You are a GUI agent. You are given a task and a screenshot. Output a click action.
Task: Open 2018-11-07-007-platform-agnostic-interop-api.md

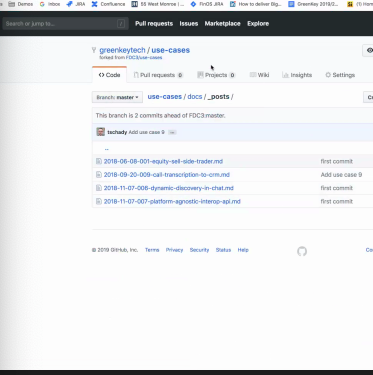[x=172, y=201]
